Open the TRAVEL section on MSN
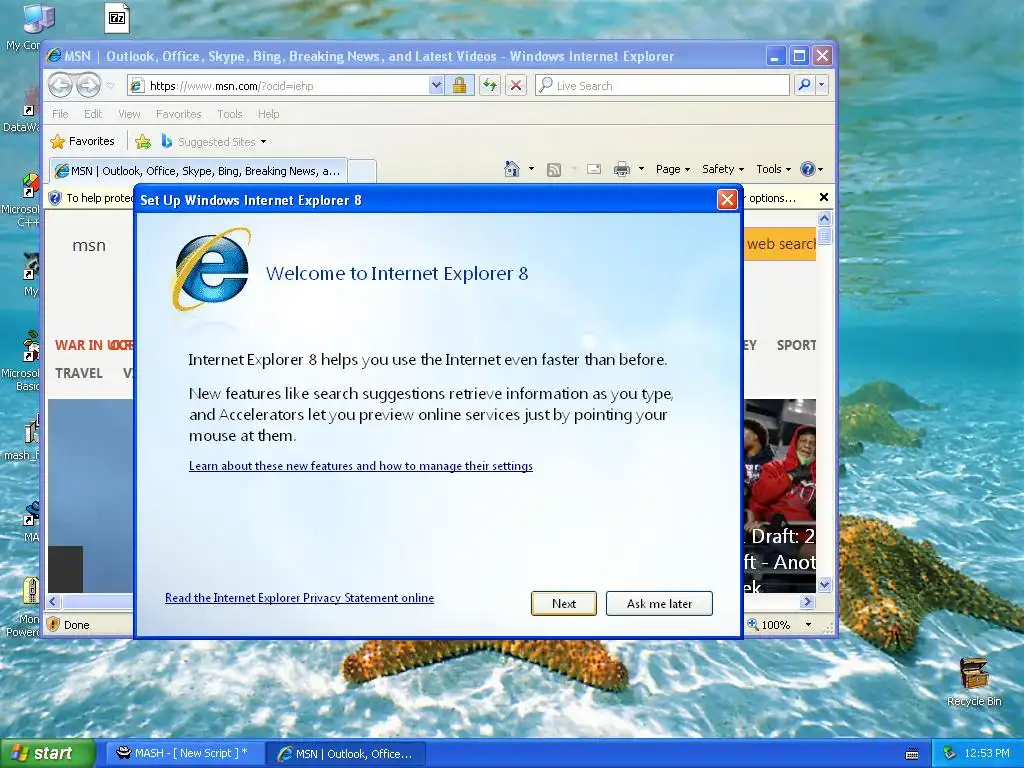The width and height of the screenshot is (1024, 768). pyautogui.click(x=79, y=373)
